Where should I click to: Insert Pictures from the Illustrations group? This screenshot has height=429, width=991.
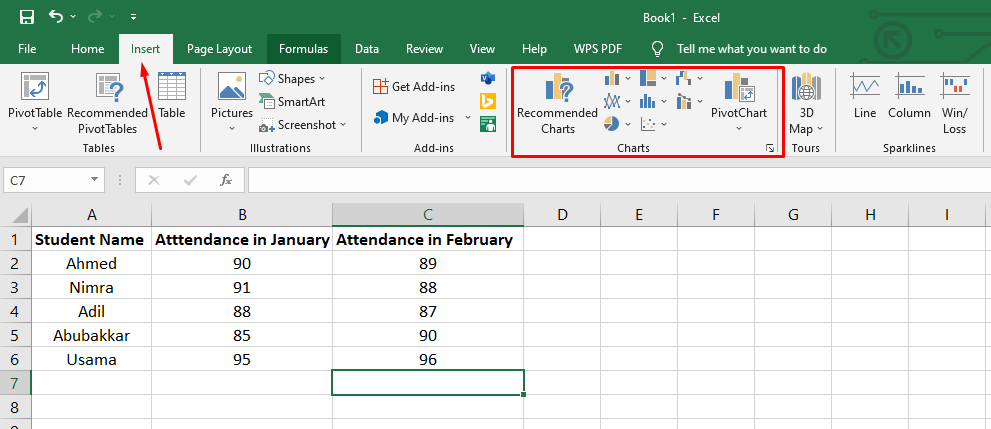232,95
